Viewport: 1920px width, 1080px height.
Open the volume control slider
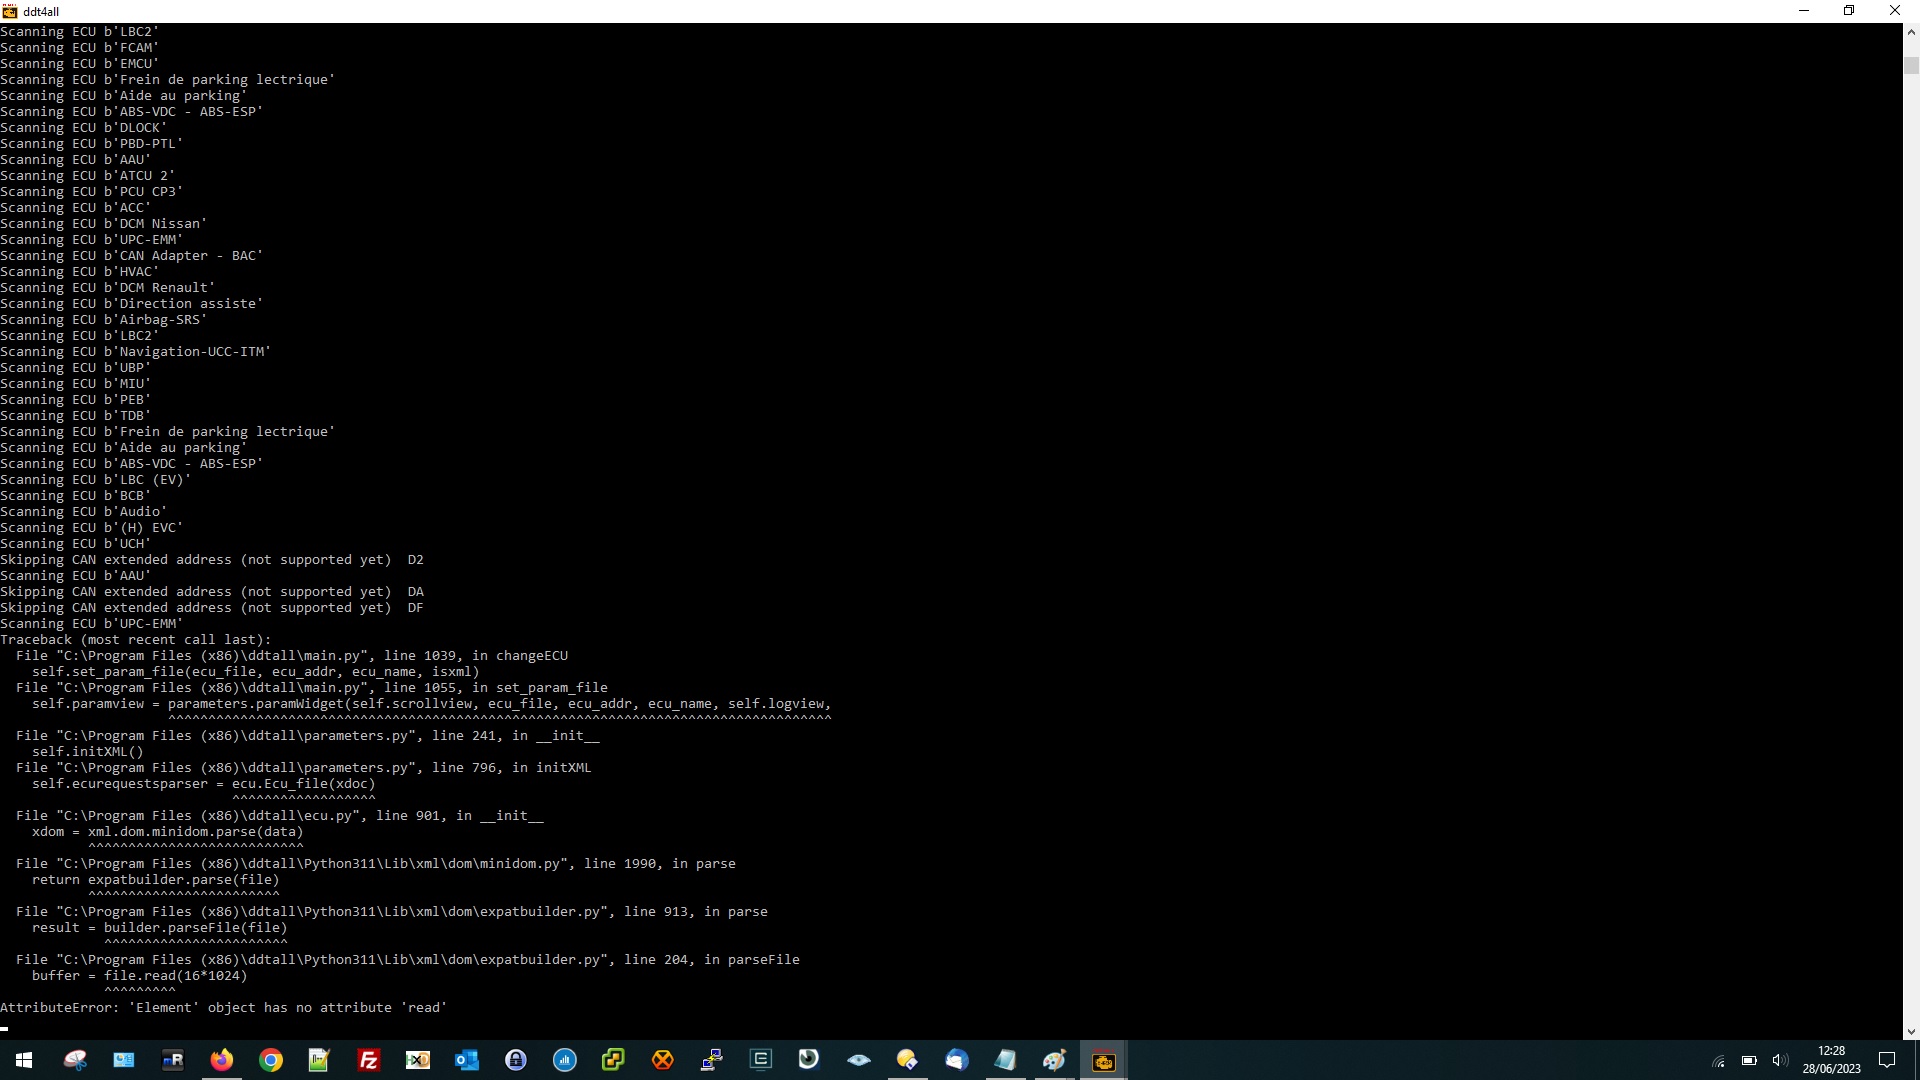click(x=1782, y=1060)
